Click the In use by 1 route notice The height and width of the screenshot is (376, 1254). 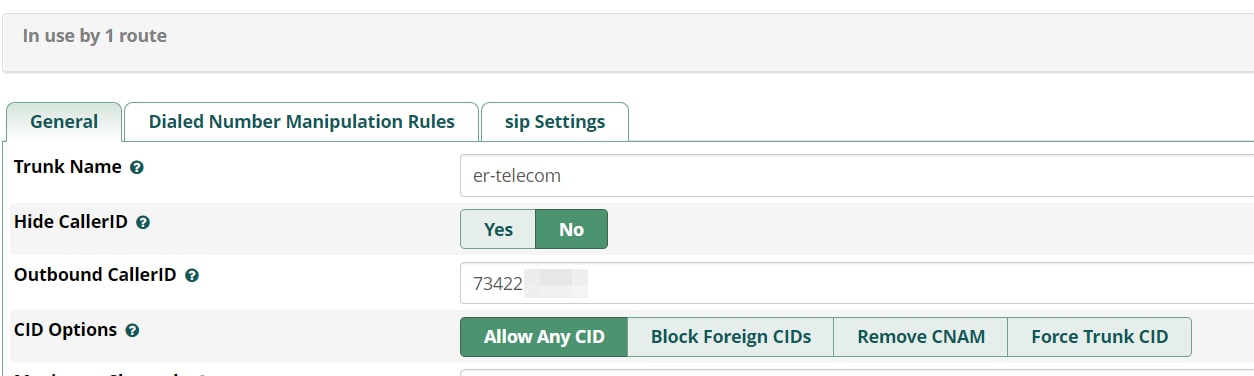pos(95,36)
